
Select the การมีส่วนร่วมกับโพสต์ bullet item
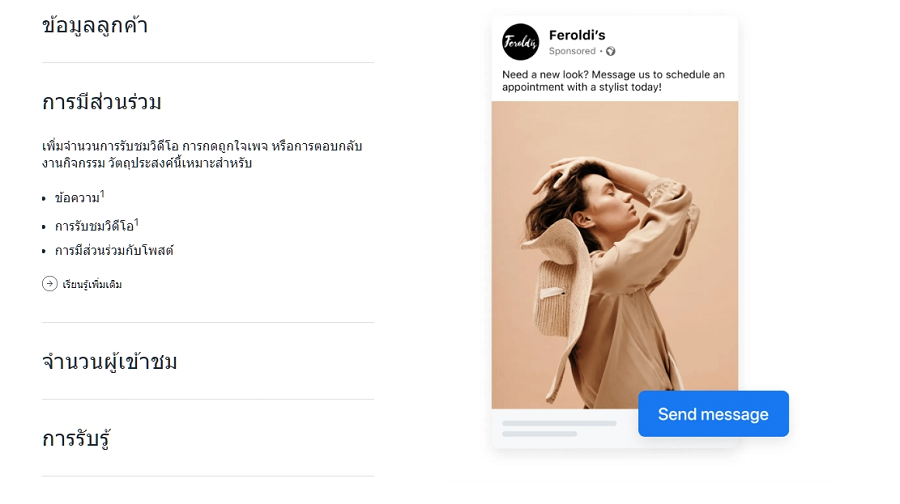(x=114, y=251)
